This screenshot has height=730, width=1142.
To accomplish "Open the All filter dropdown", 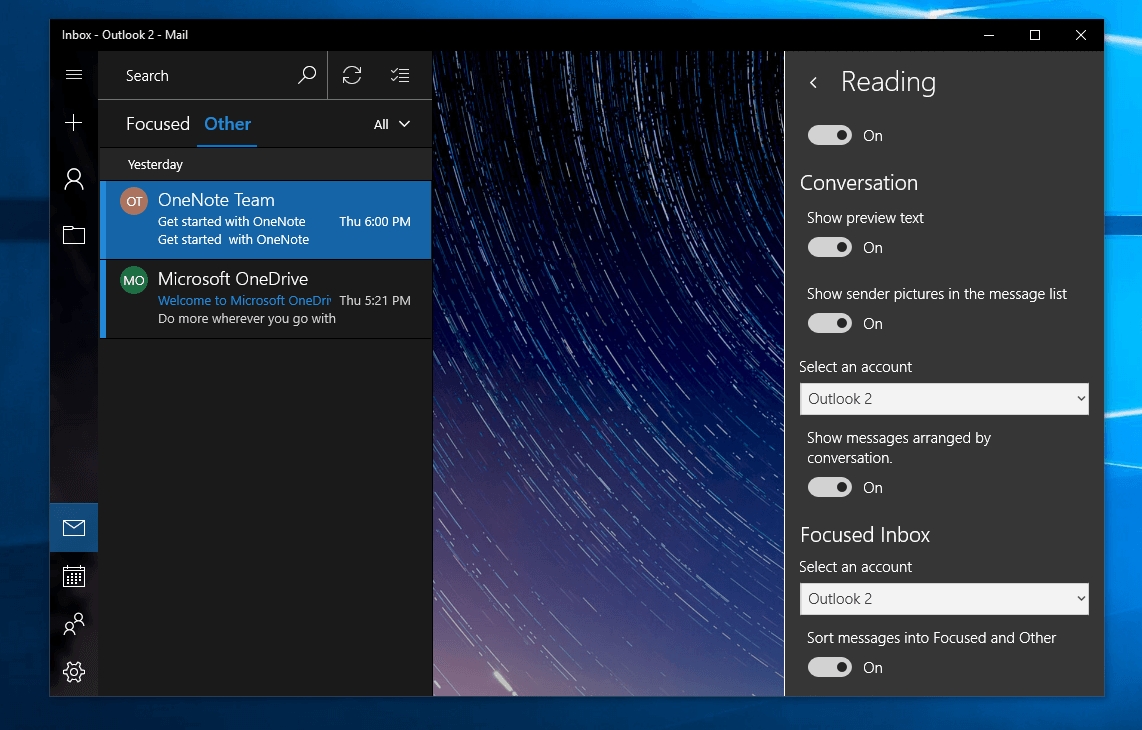I will (392, 125).
